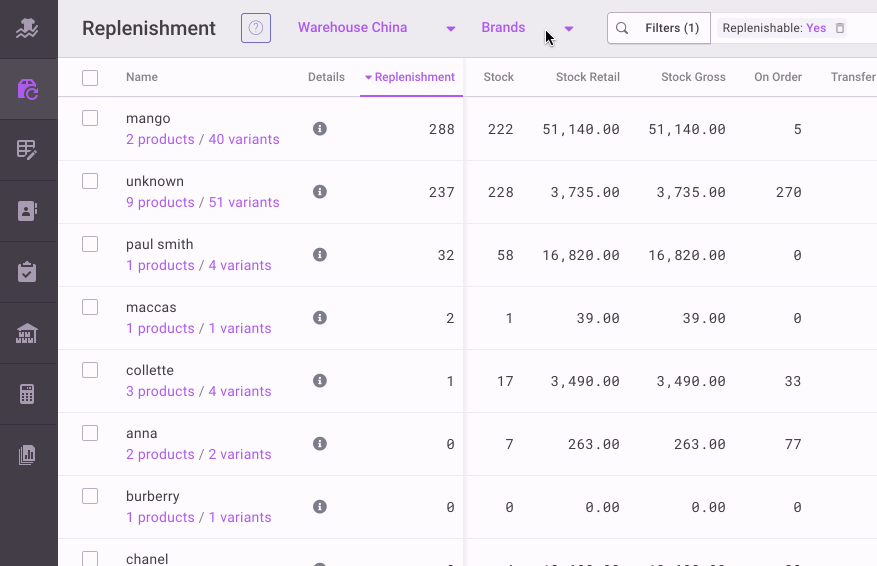This screenshot has width=877, height=566.
Task: Show details info for mango brand
Action: [x=320, y=129]
